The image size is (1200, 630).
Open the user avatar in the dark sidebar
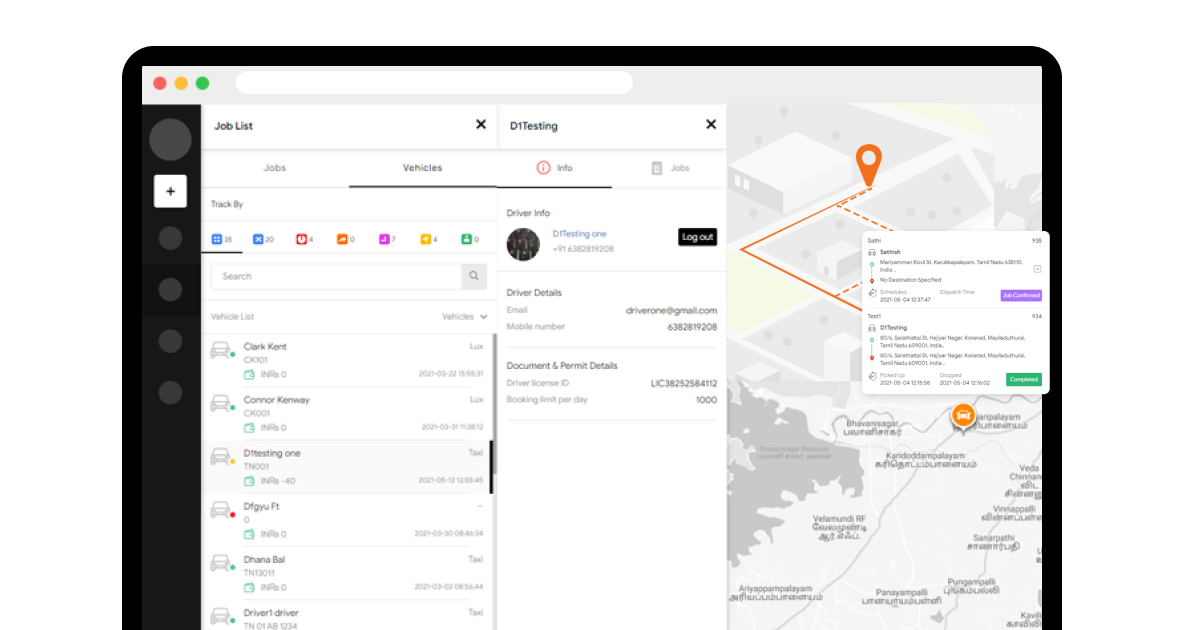(170, 140)
